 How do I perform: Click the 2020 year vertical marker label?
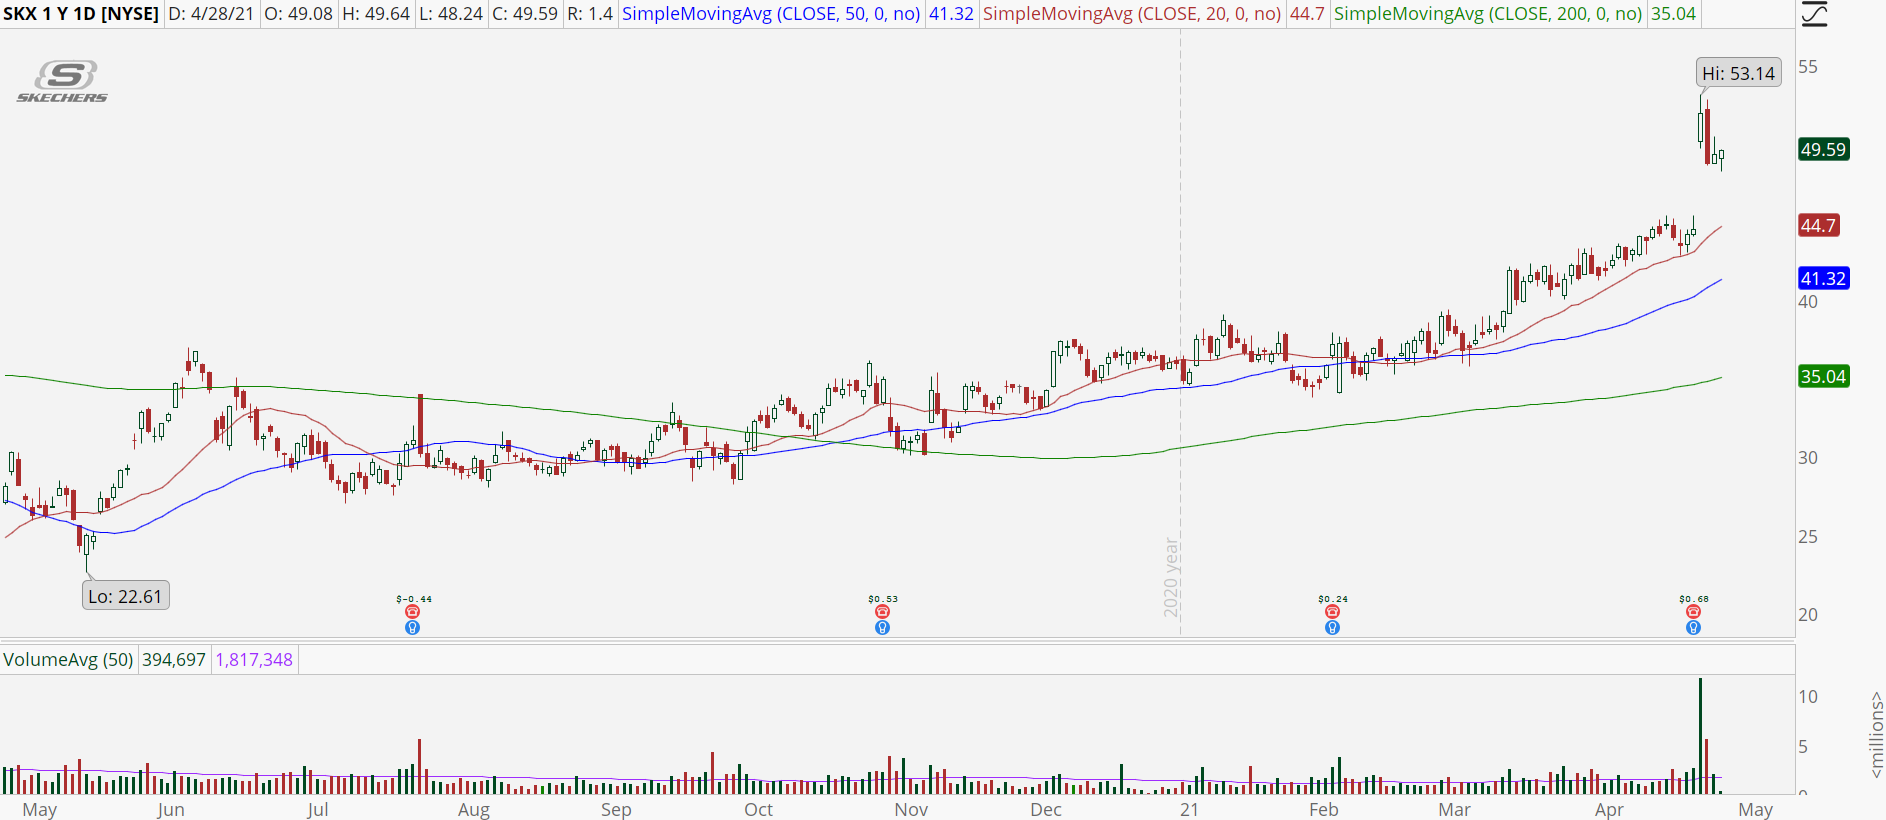coord(1171,578)
